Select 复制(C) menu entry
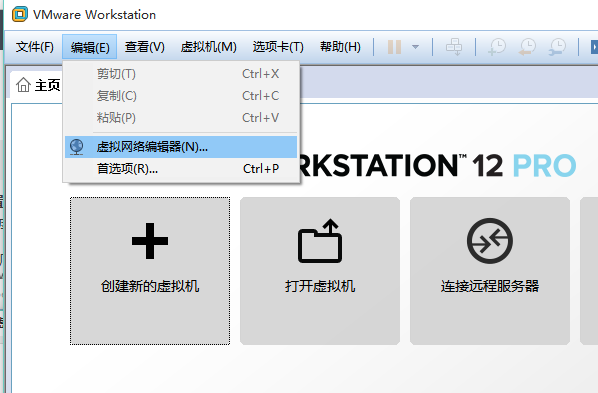Image resolution: width=598 pixels, height=393 pixels. click(181, 96)
